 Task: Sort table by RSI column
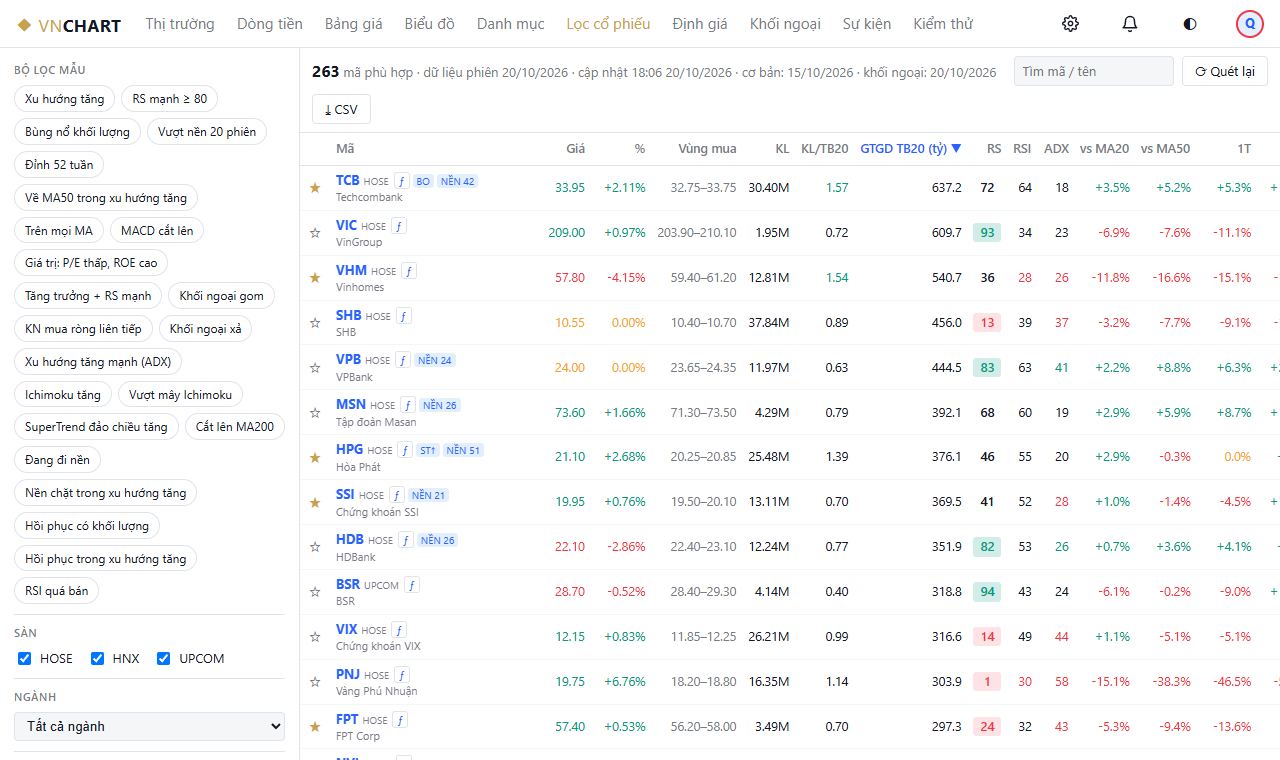point(1022,148)
